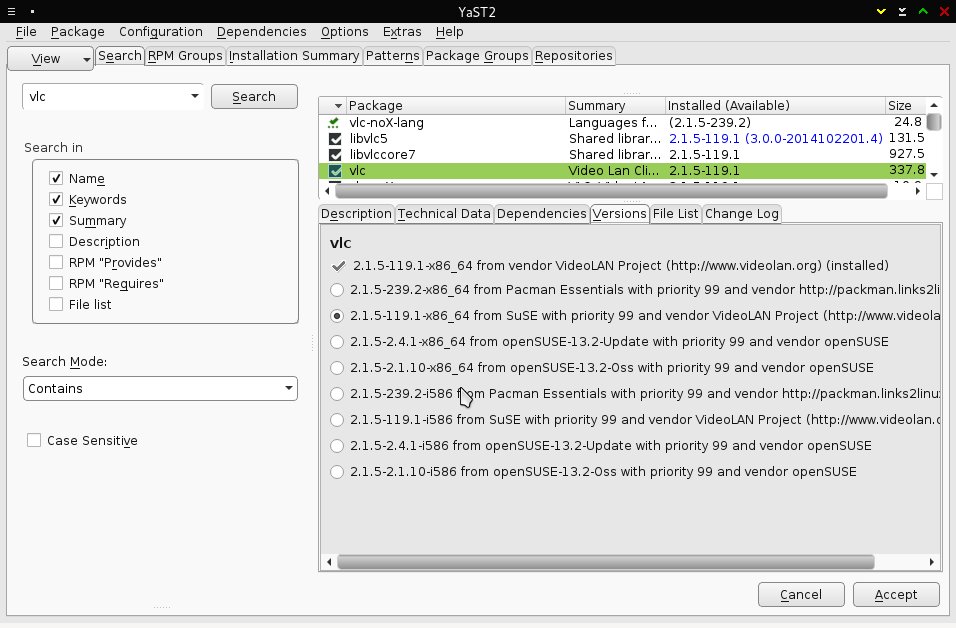Enable the Case Sensitive checkbox
956x628 pixels.
click(34, 440)
